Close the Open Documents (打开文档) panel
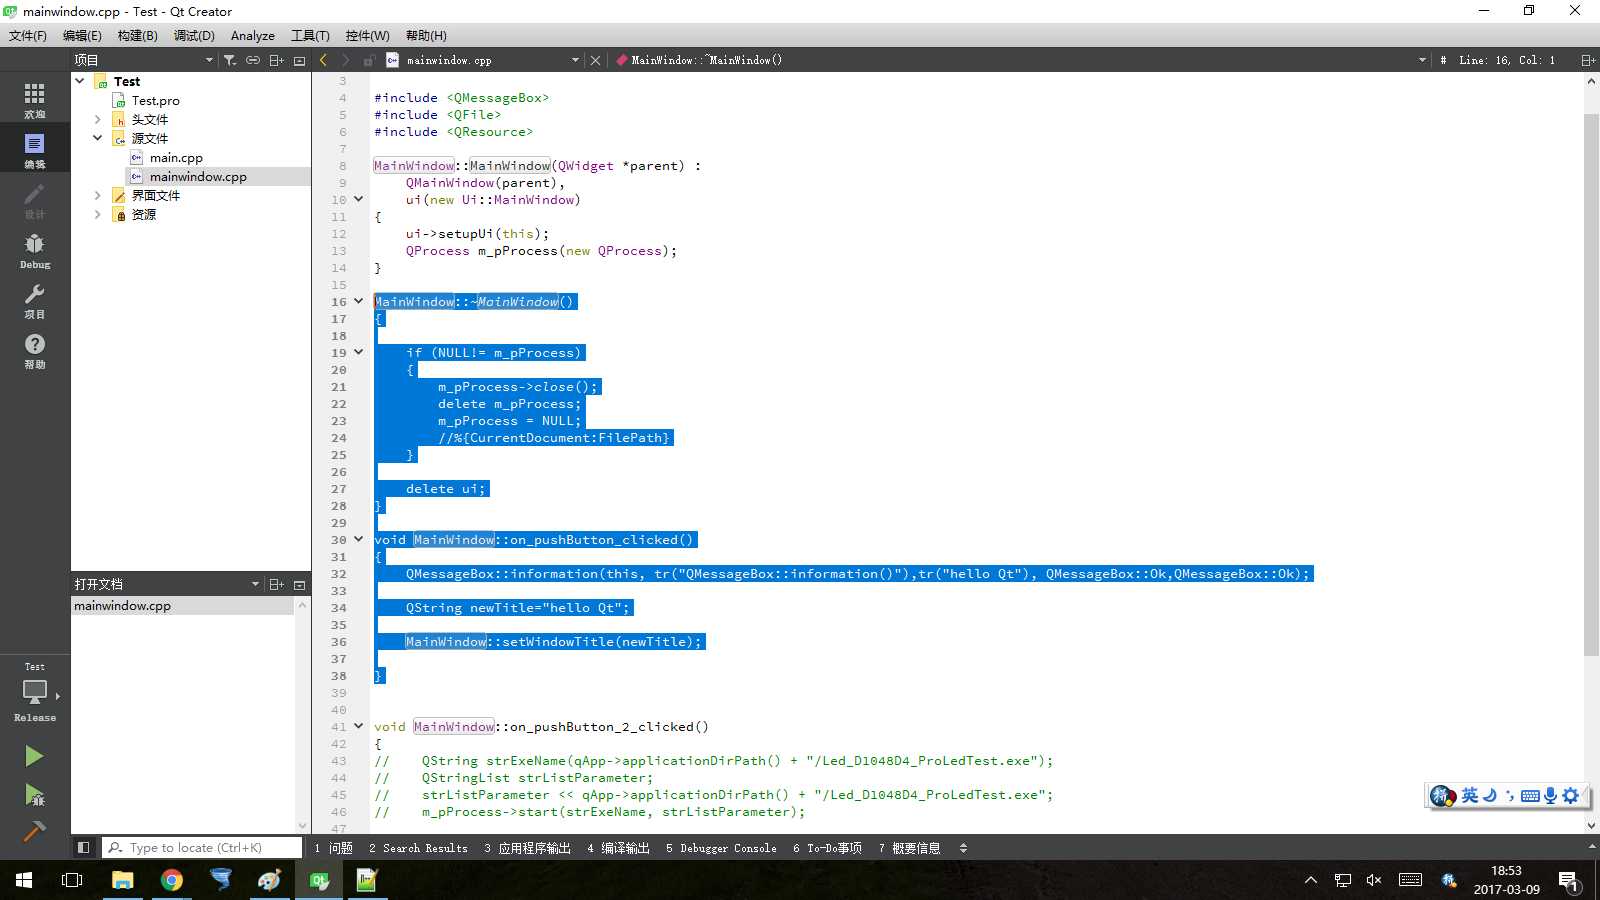This screenshot has height=900, width=1600. (x=299, y=584)
